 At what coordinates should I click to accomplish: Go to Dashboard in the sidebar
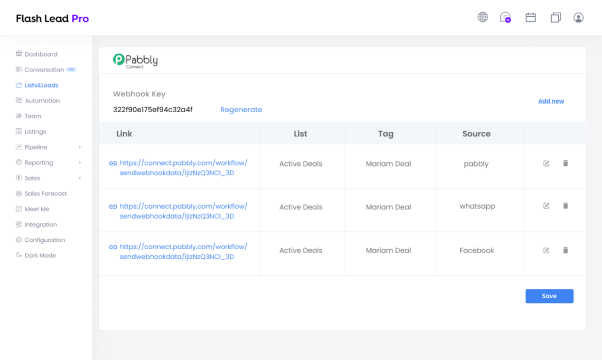pos(36,54)
